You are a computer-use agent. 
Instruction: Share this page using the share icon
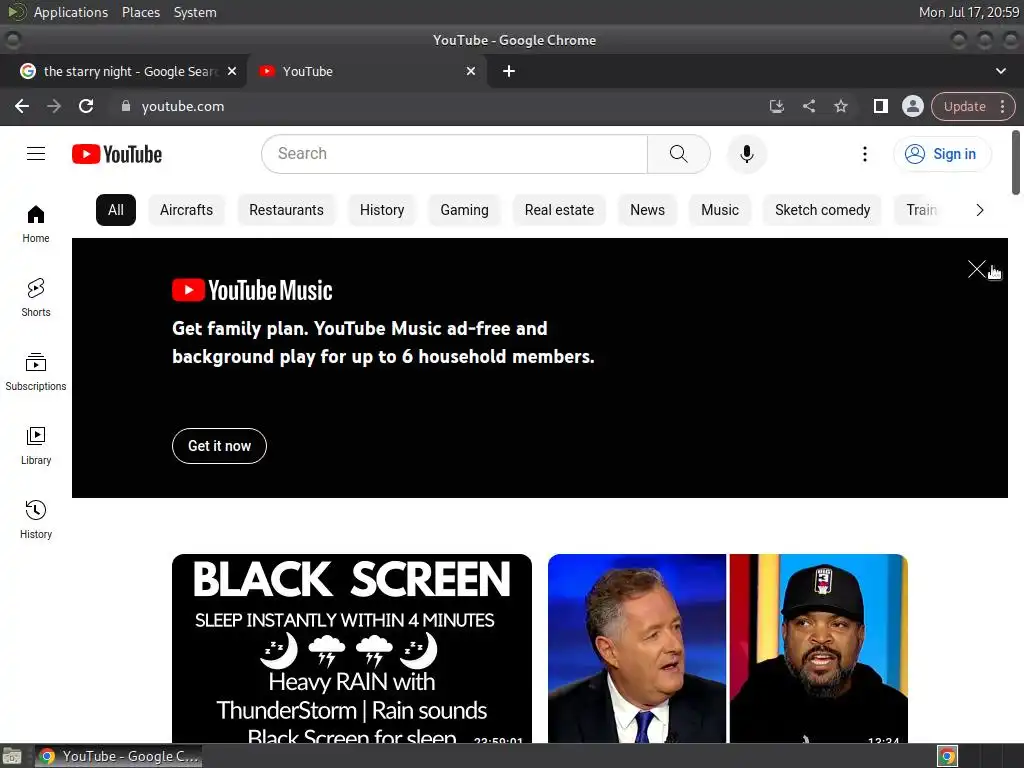[808, 106]
